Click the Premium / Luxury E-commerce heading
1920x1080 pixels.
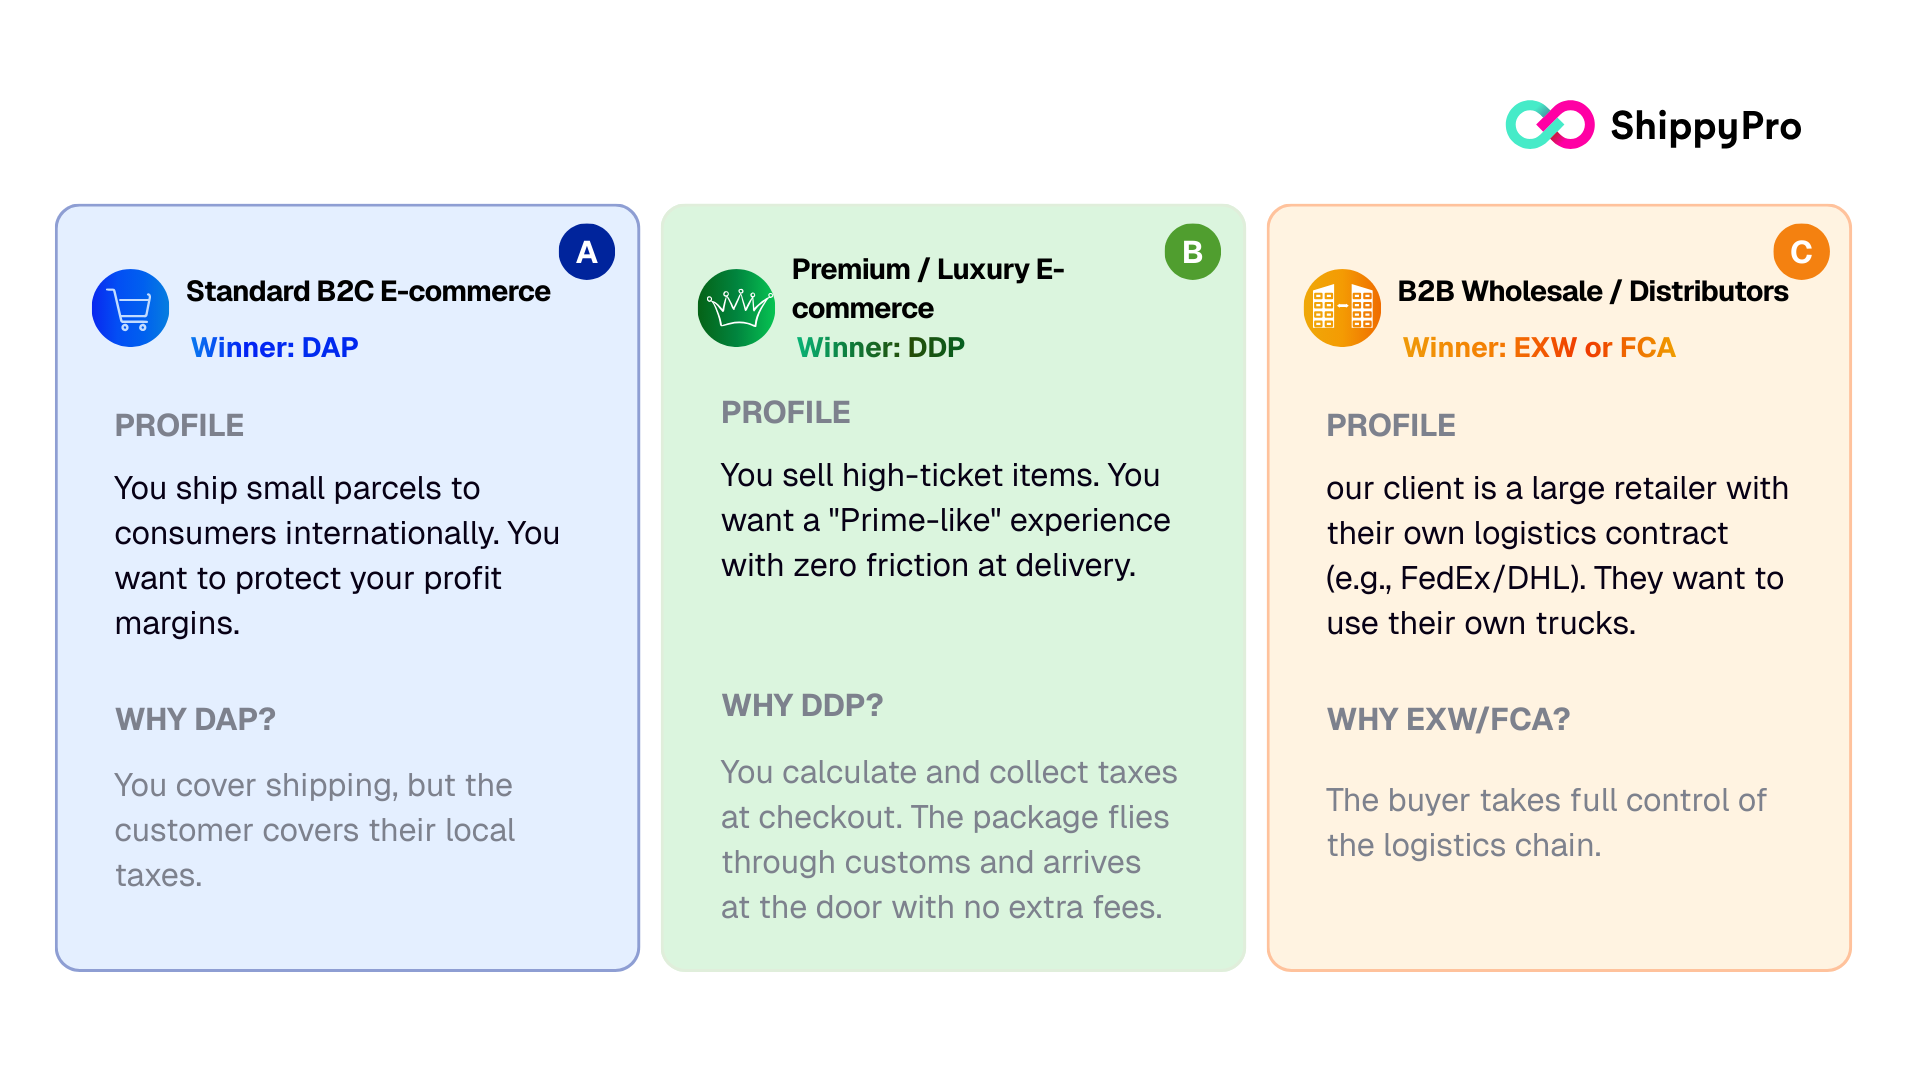[927, 288]
